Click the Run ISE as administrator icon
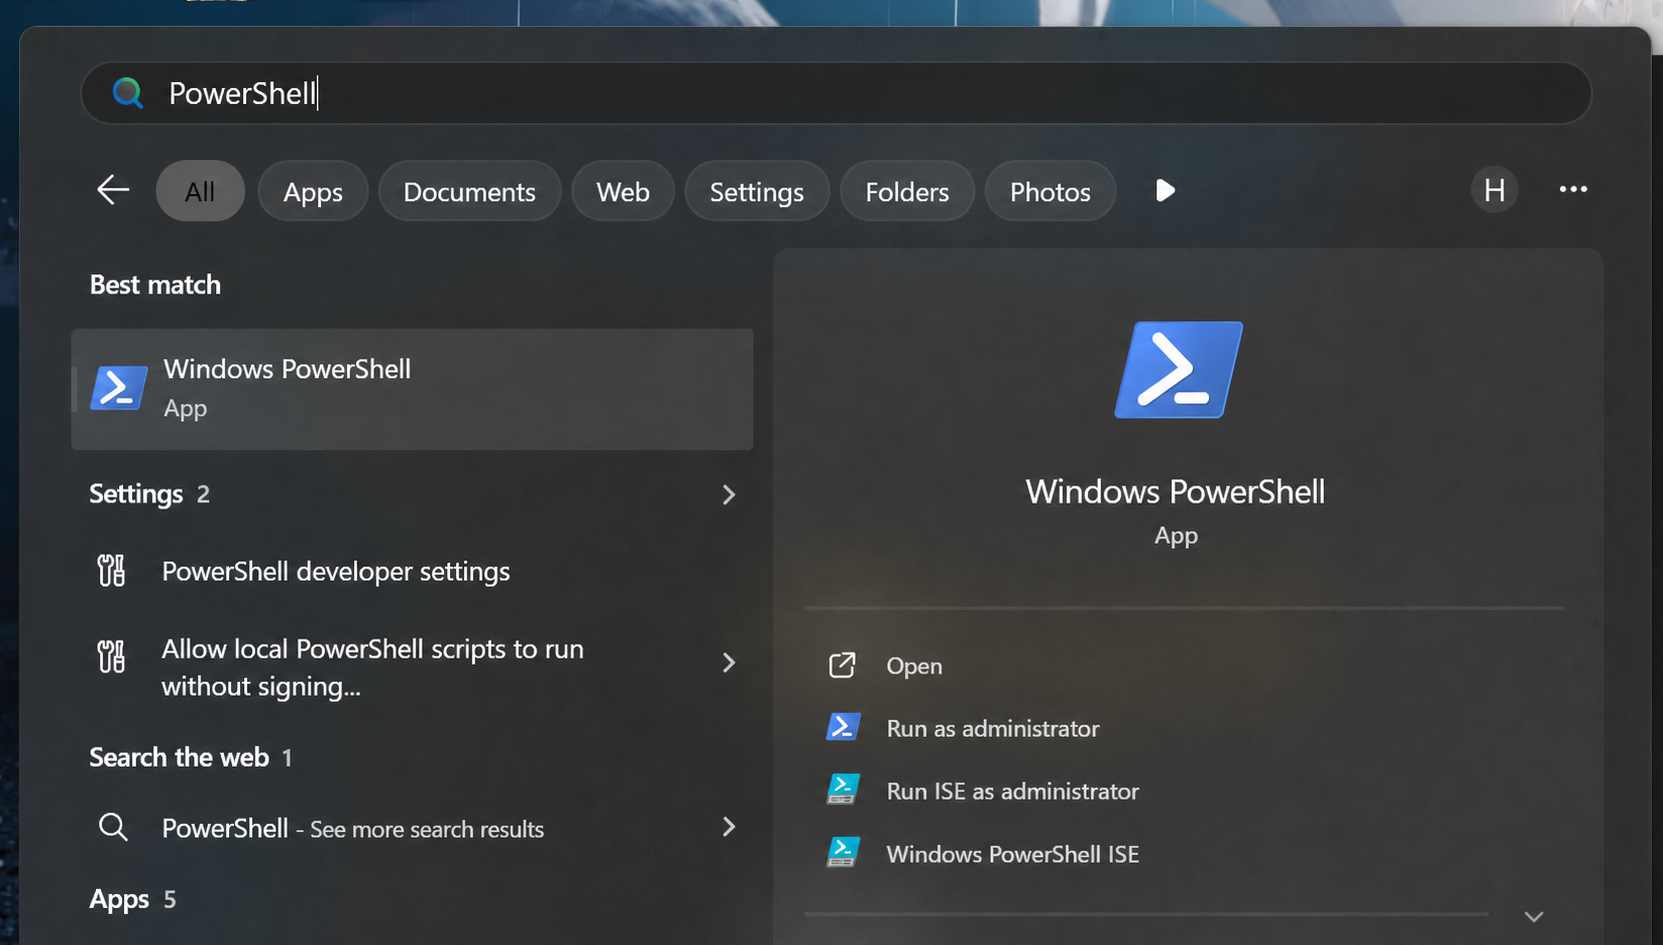Image resolution: width=1663 pixels, height=945 pixels. click(842, 790)
